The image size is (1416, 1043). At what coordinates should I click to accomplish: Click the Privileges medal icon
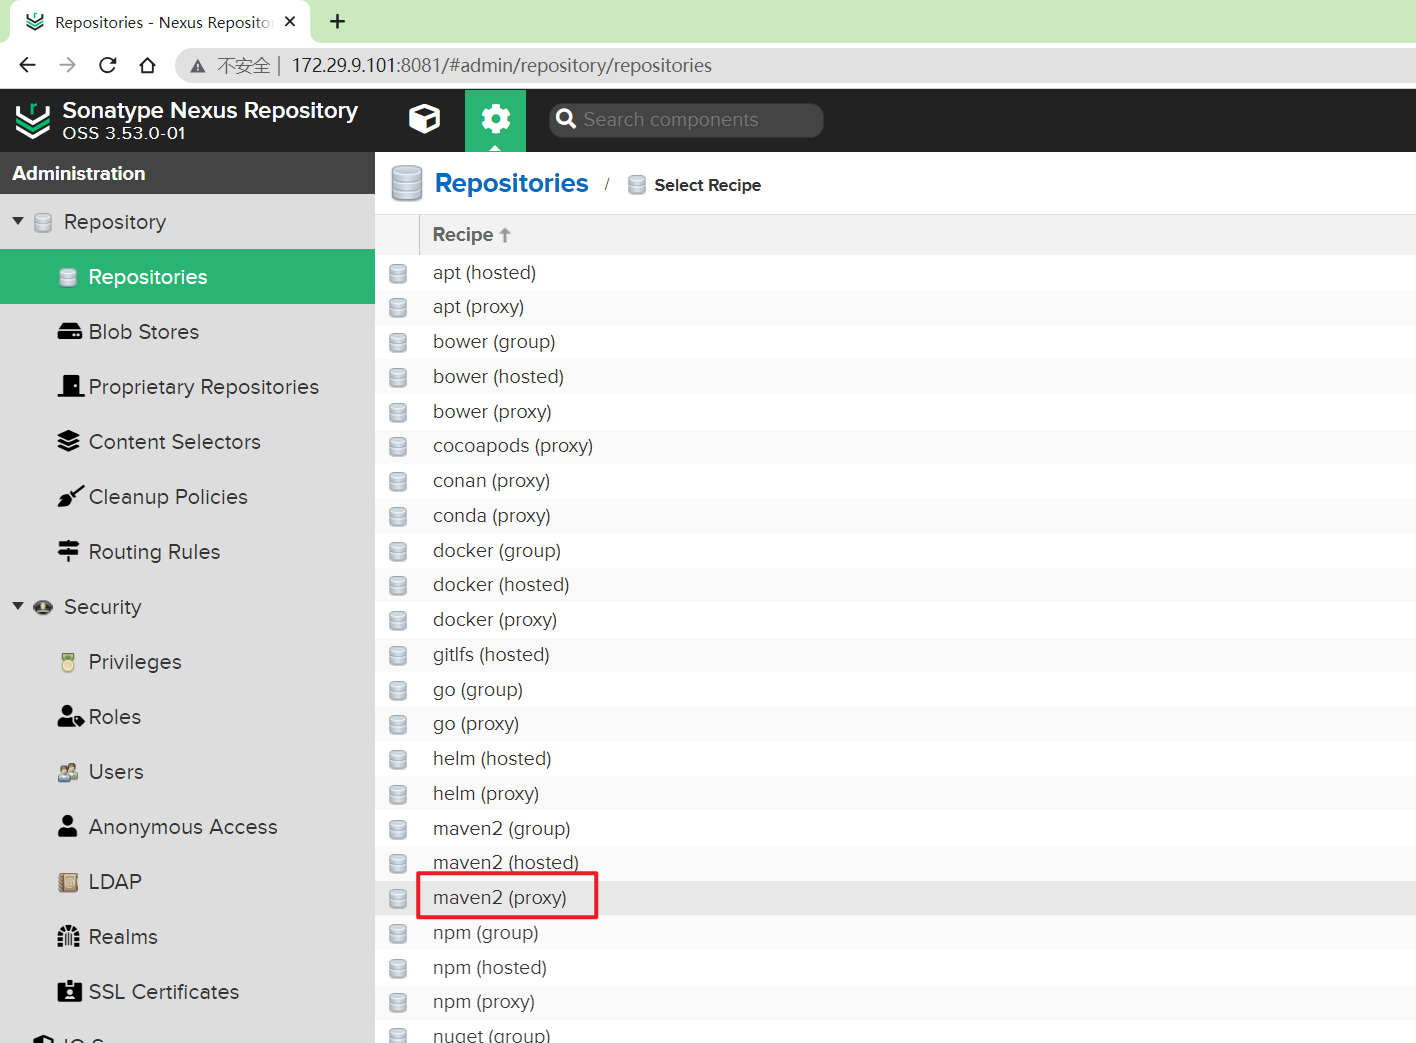point(68,662)
